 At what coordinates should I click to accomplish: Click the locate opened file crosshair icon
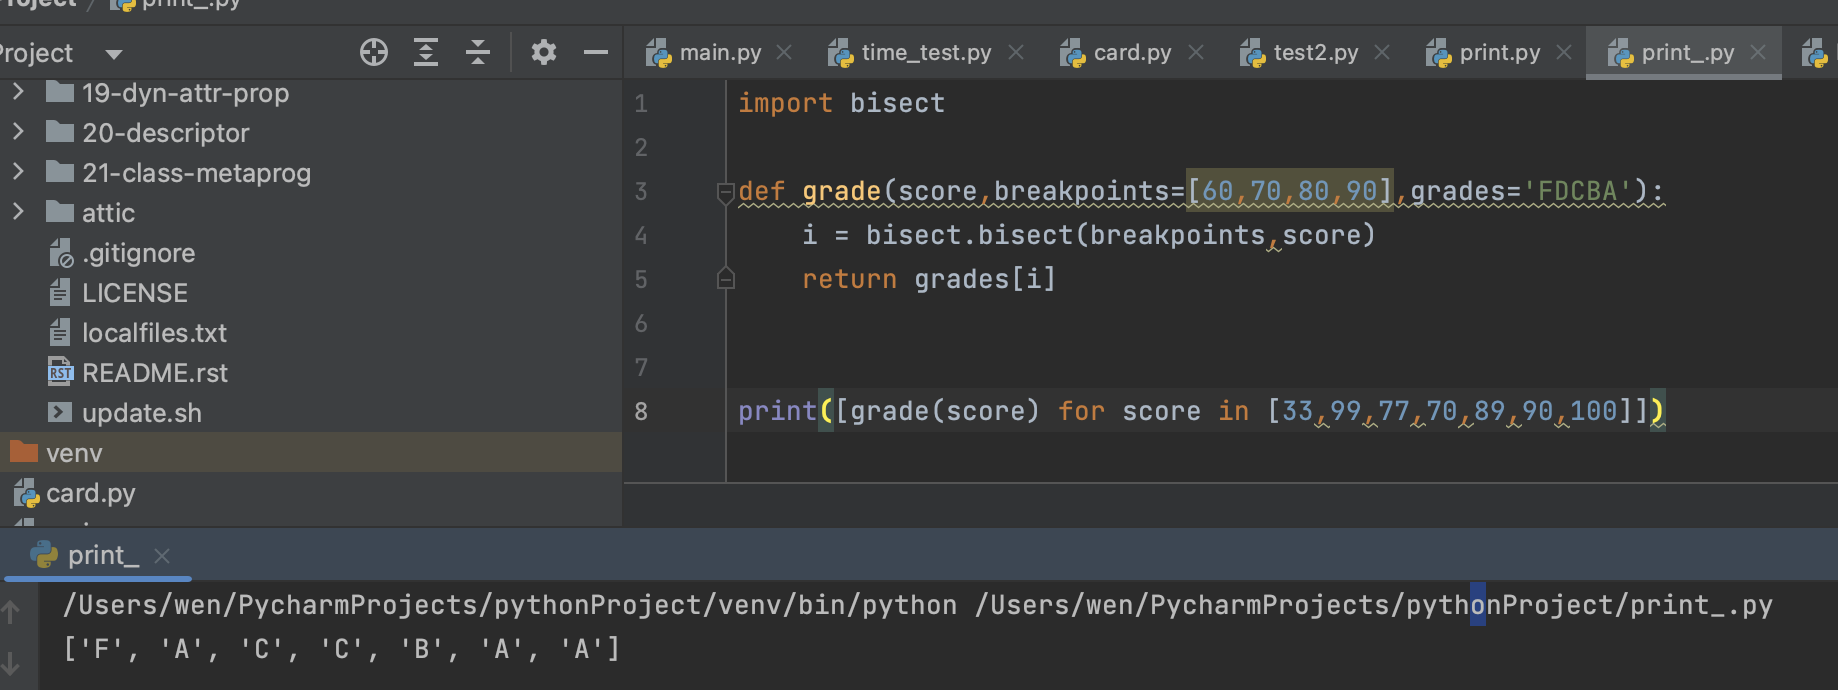[x=374, y=52]
